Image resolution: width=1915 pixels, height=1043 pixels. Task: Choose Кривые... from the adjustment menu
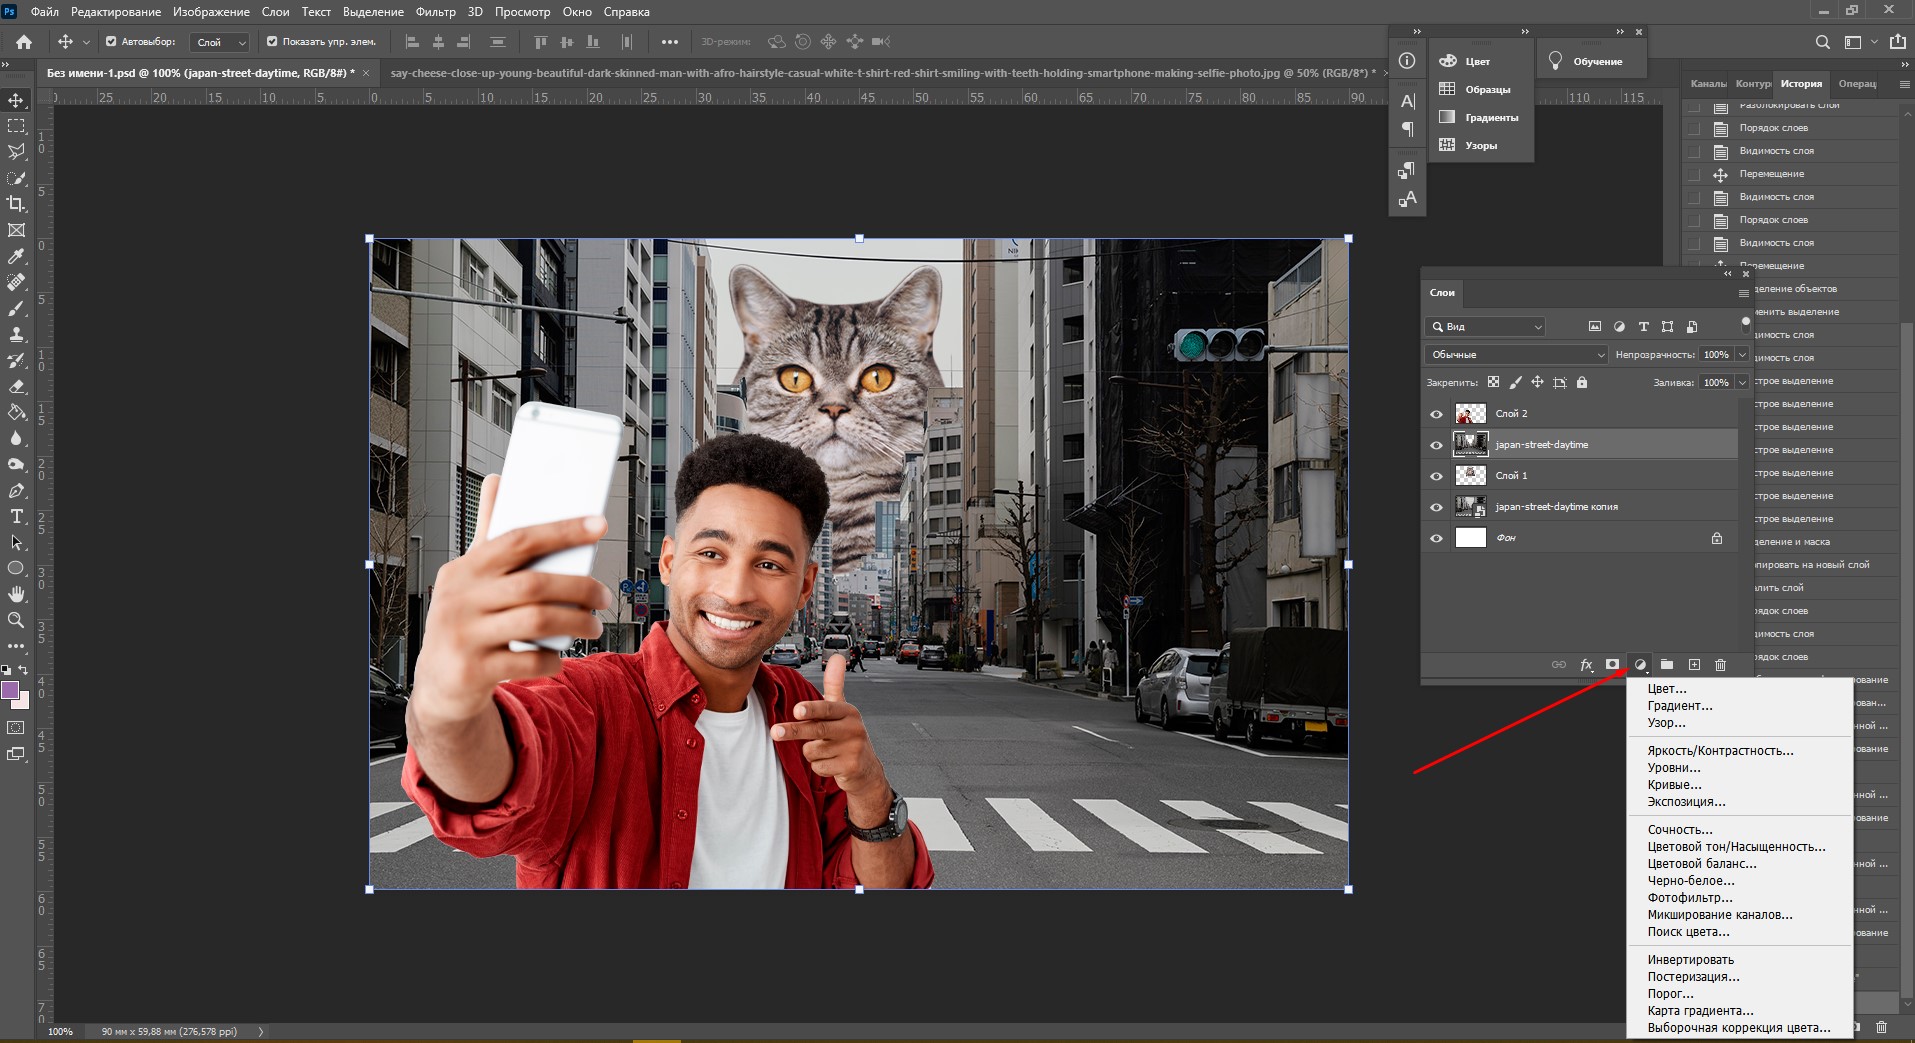[1674, 785]
